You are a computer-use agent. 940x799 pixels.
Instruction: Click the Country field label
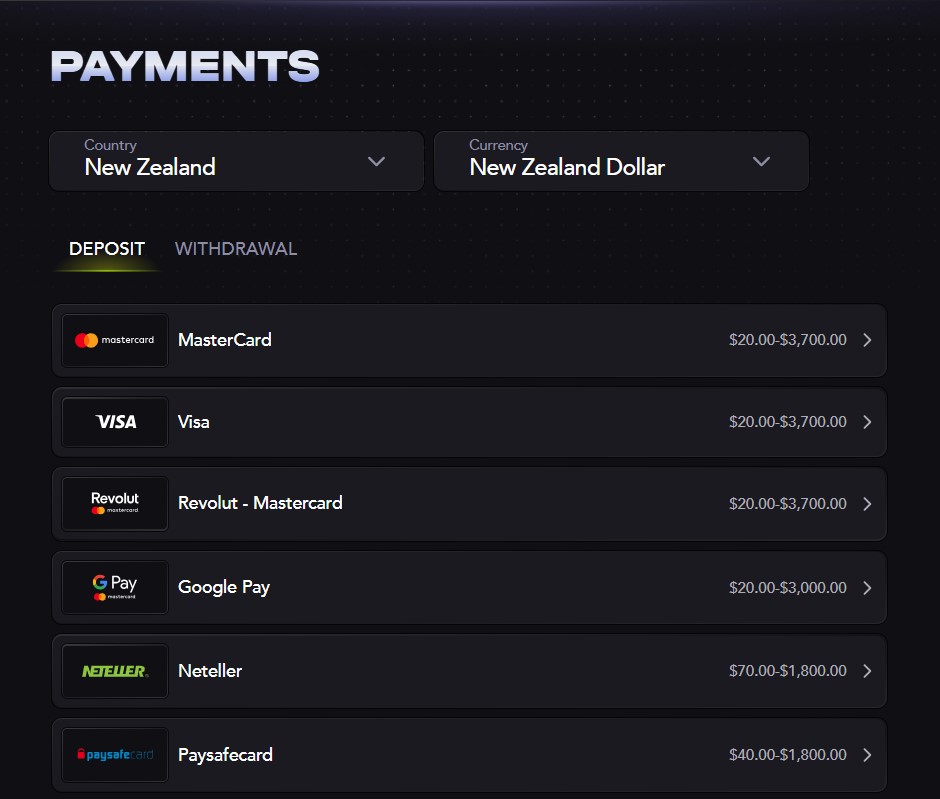110,145
